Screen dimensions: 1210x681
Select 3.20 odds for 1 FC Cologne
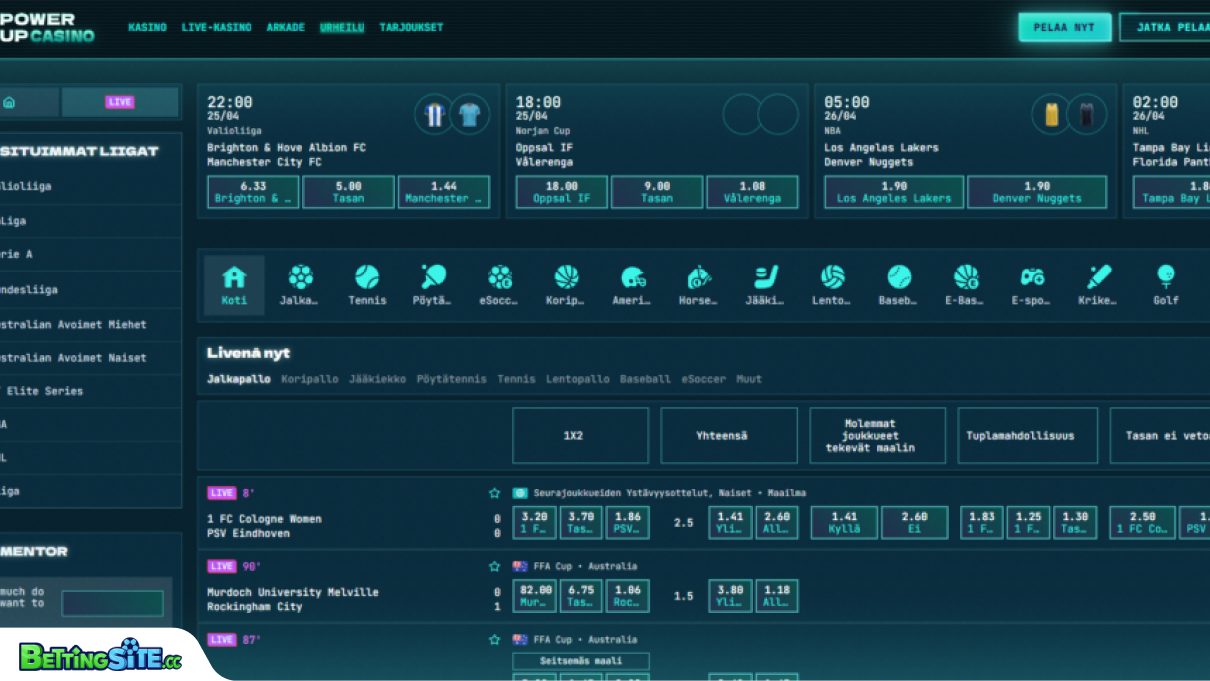point(535,523)
